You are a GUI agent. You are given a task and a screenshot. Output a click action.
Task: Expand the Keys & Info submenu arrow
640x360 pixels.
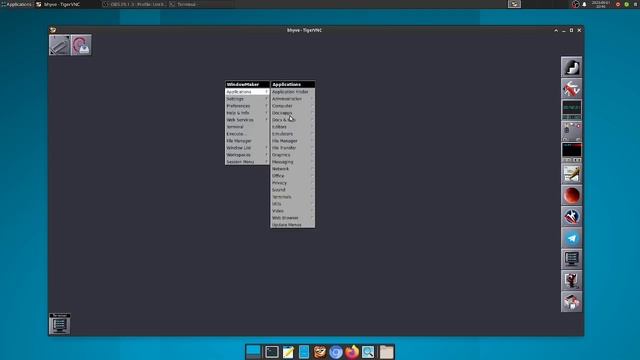click(267, 113)
